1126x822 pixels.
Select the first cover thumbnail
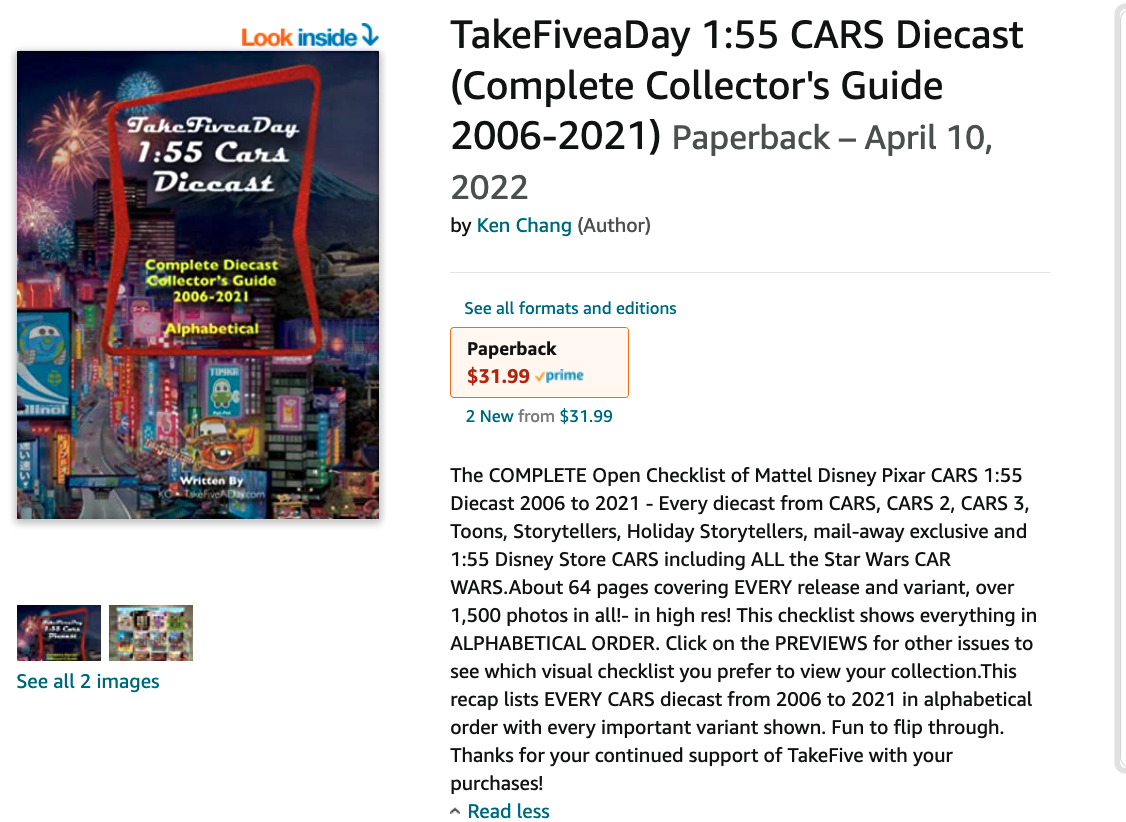59,632
